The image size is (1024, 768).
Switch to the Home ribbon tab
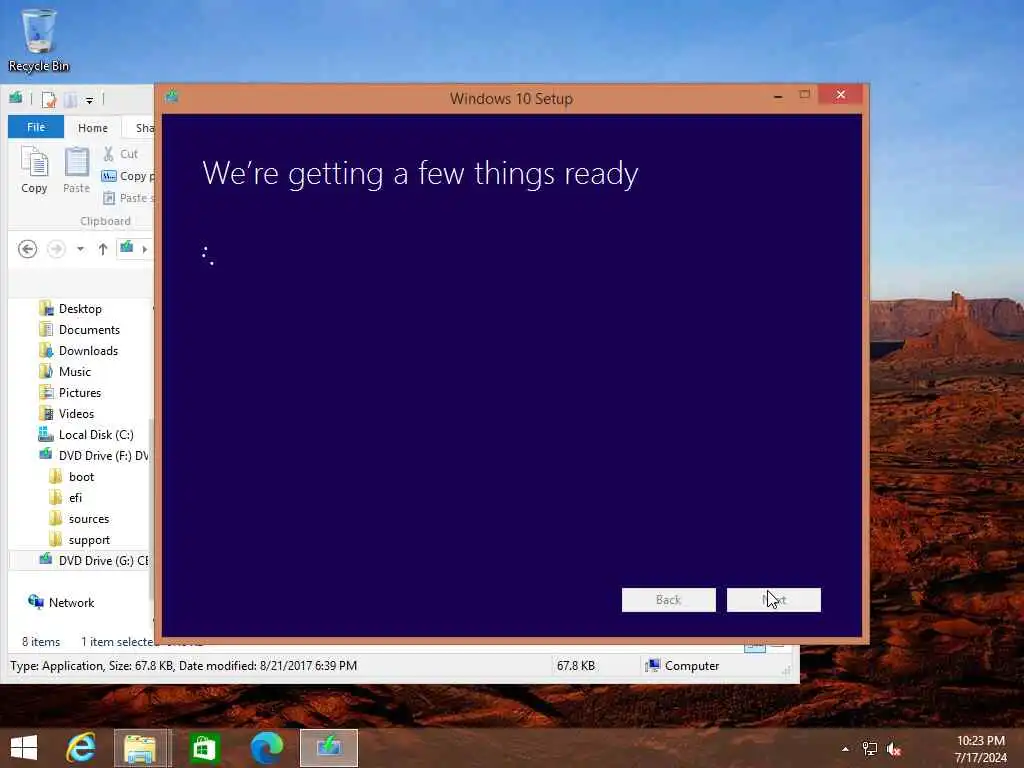pyautogui.click(x=93, y=128)
